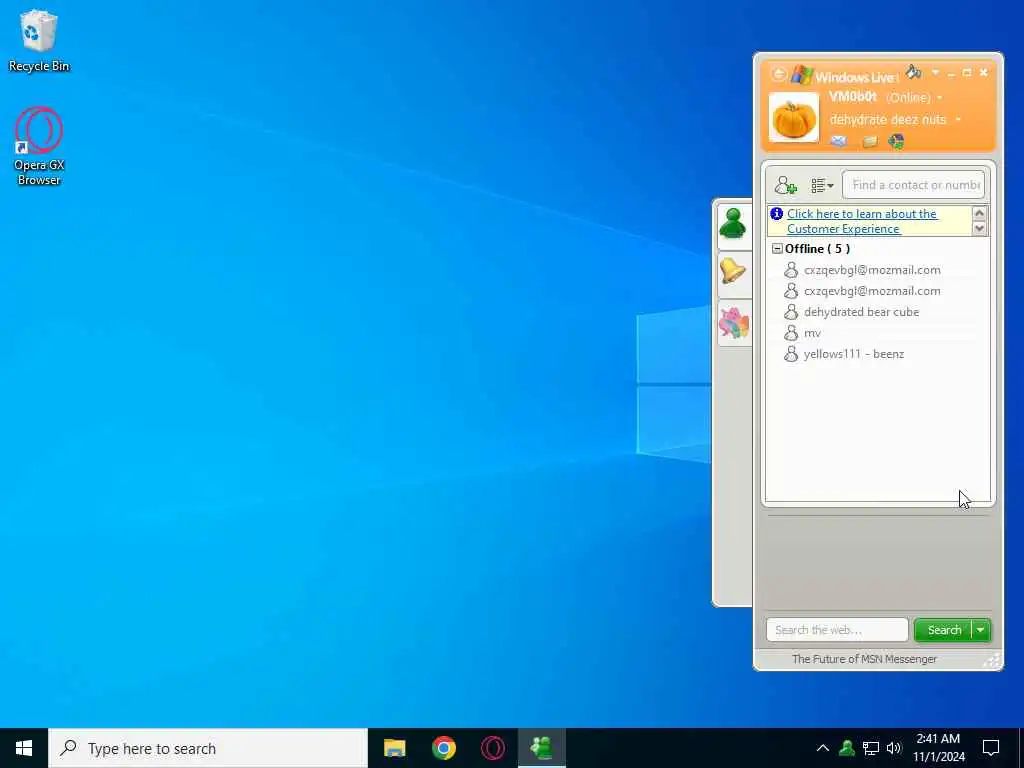Edit the personal message 'dehydrate deez nuts'
Viewport: 1024px width, 768px height.
(888, 120)
